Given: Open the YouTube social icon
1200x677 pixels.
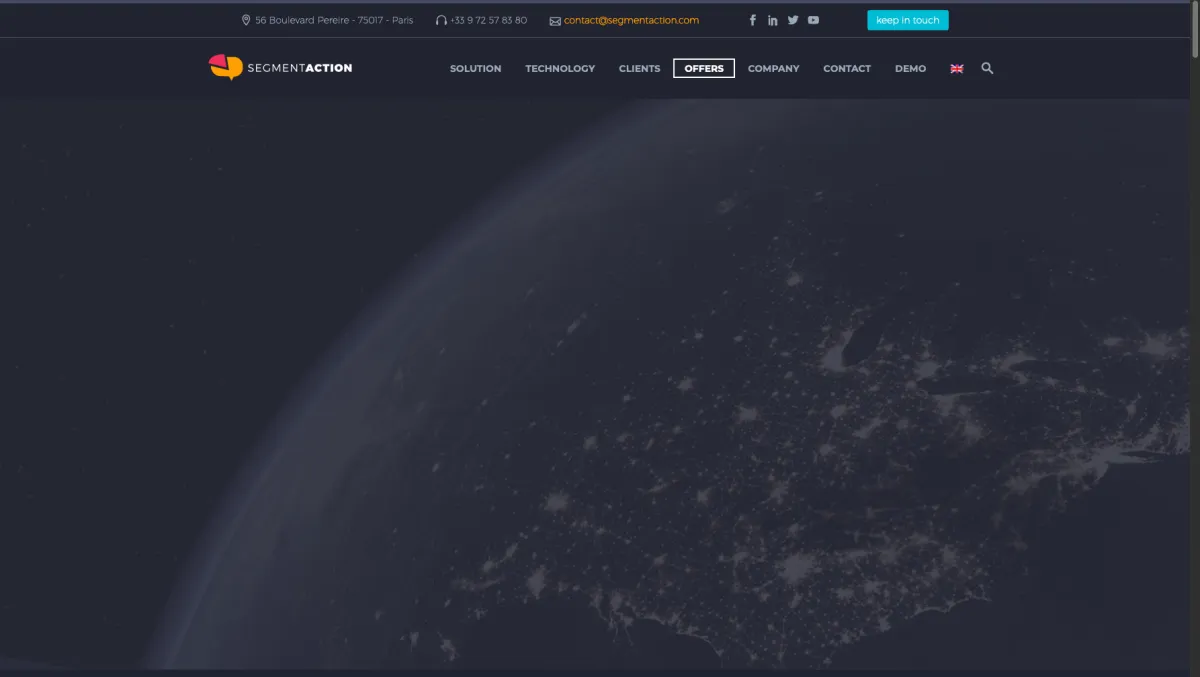Looking at the screenshot, I should point(813,20).
